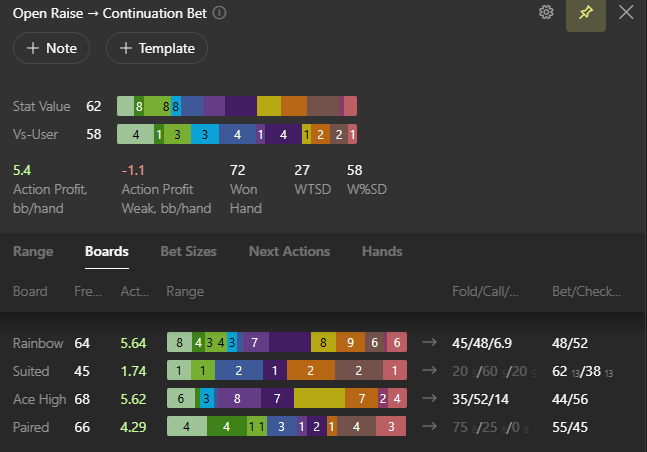Open info icon beside Continuation Bet title
Viewport: 647px width, 452px height.
(x=219, y=13)
